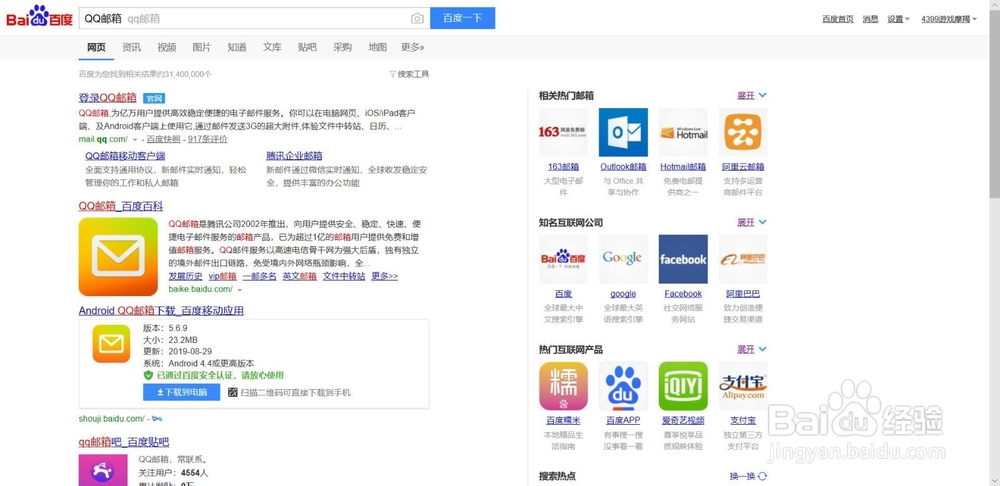The width and height of the screenshot is (1000, 486).
Task: Click the 换一换 text in 搜索热点
Action: pos(742,476)
